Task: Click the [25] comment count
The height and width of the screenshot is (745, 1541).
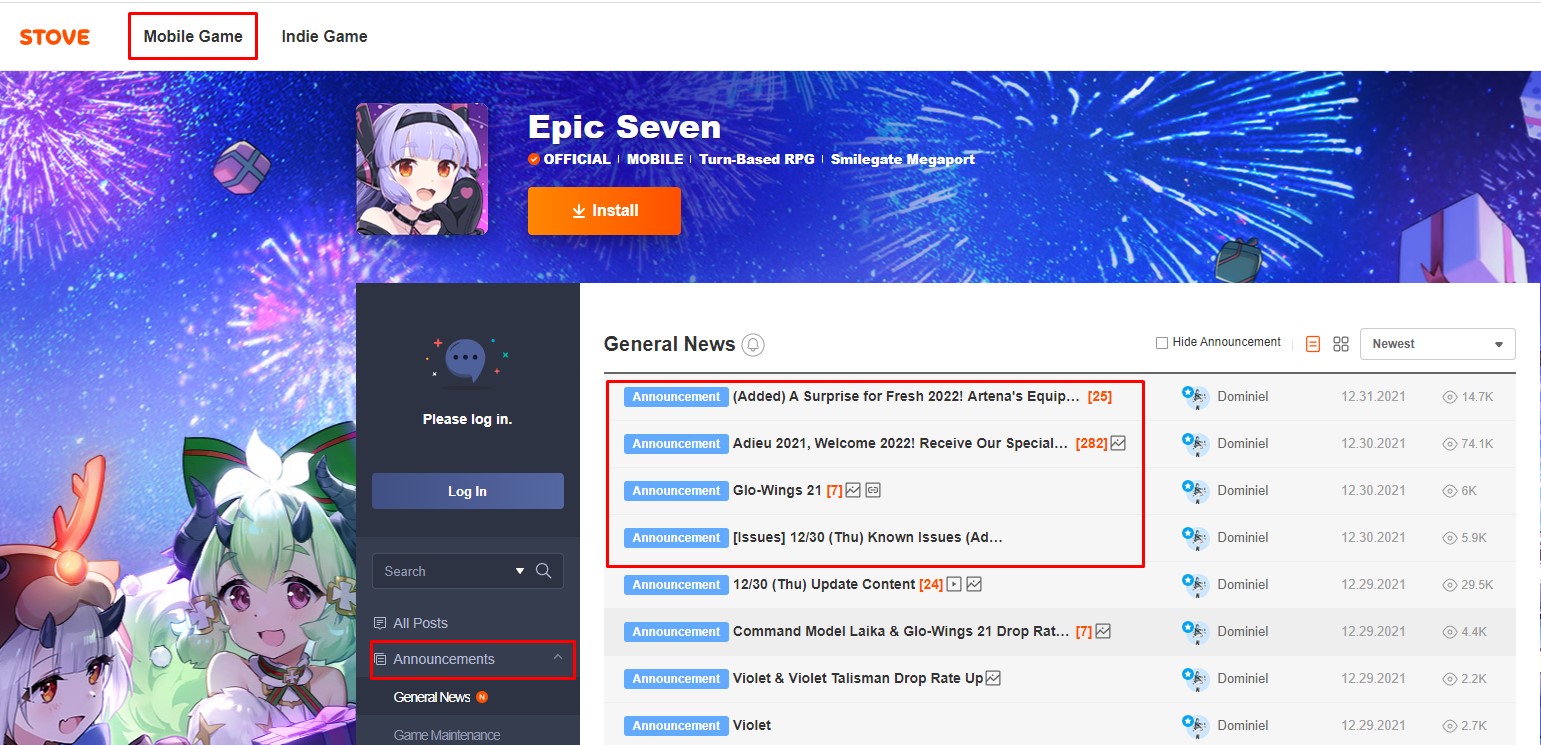Action: [1100, 397]
